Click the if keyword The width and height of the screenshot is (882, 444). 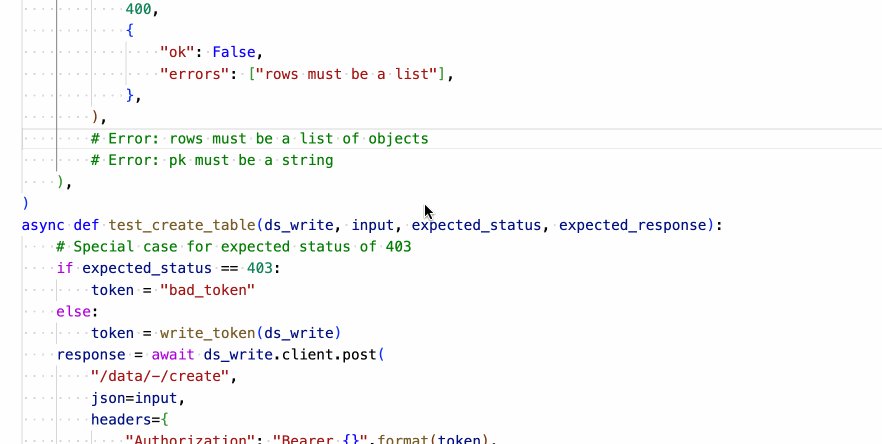pyautogui.click(x=65, y=268)
